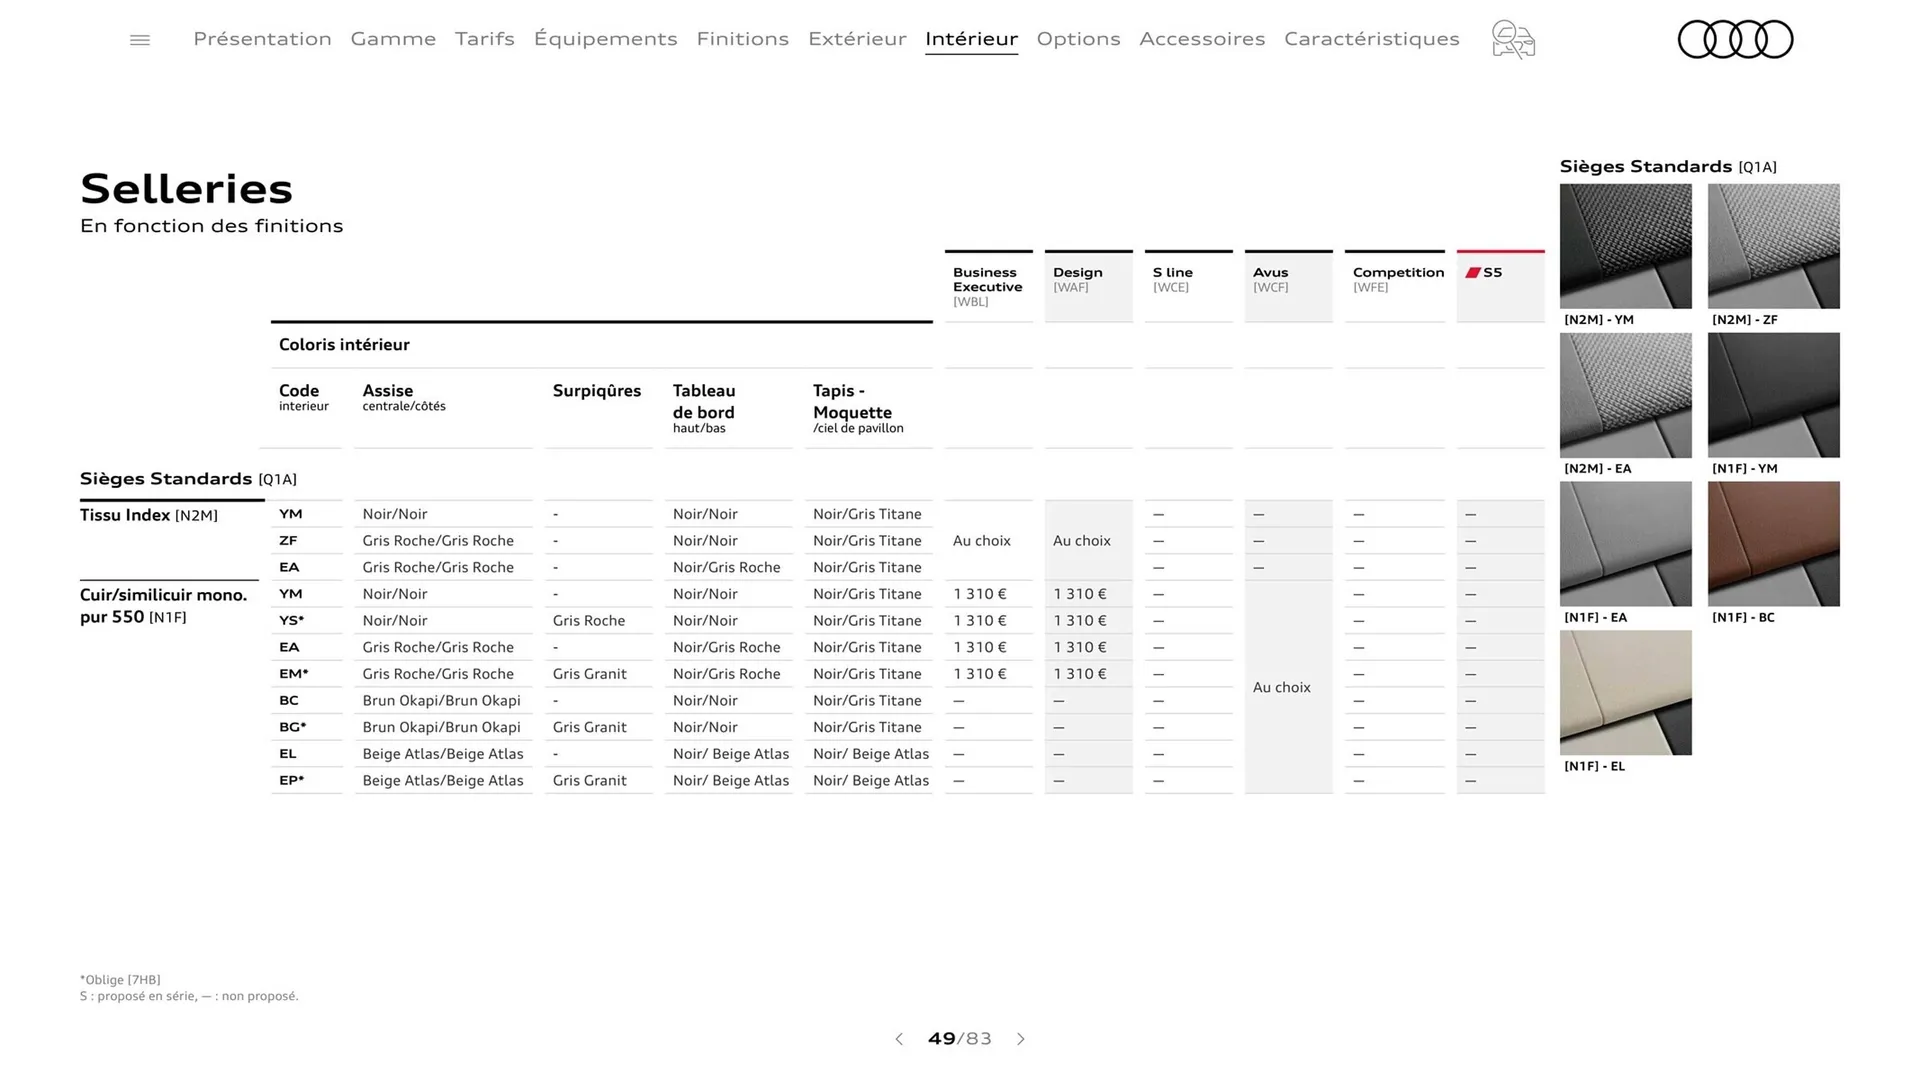Select the Finitions tab
Image resolution: width=1920 pixels, height=1080 pixels.
[x=743, y=39]
